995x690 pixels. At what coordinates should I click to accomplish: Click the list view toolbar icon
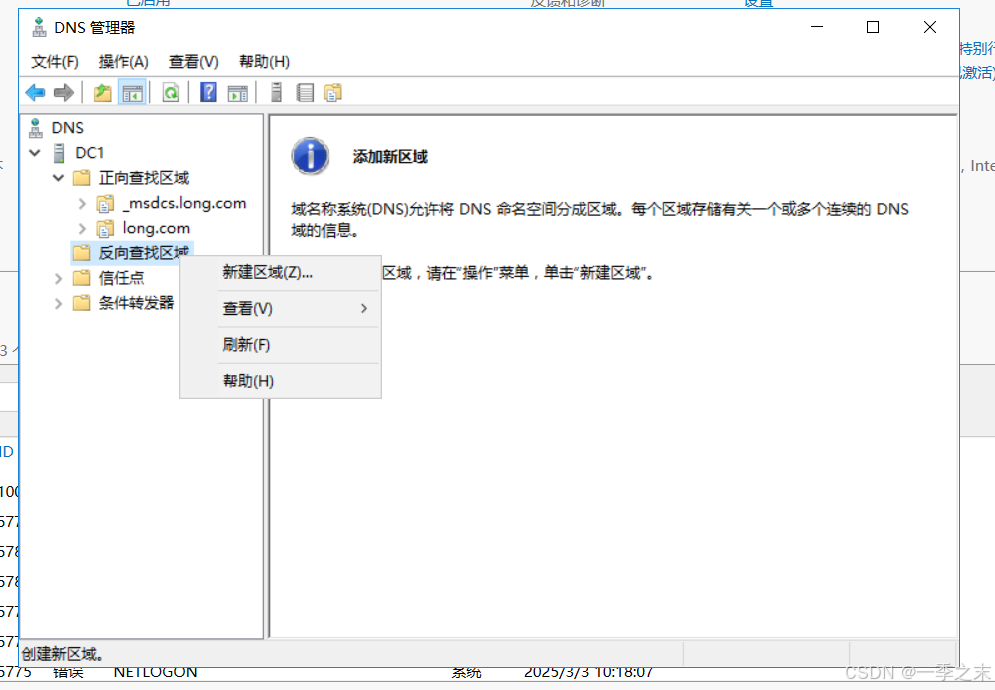tap(305, 93)
